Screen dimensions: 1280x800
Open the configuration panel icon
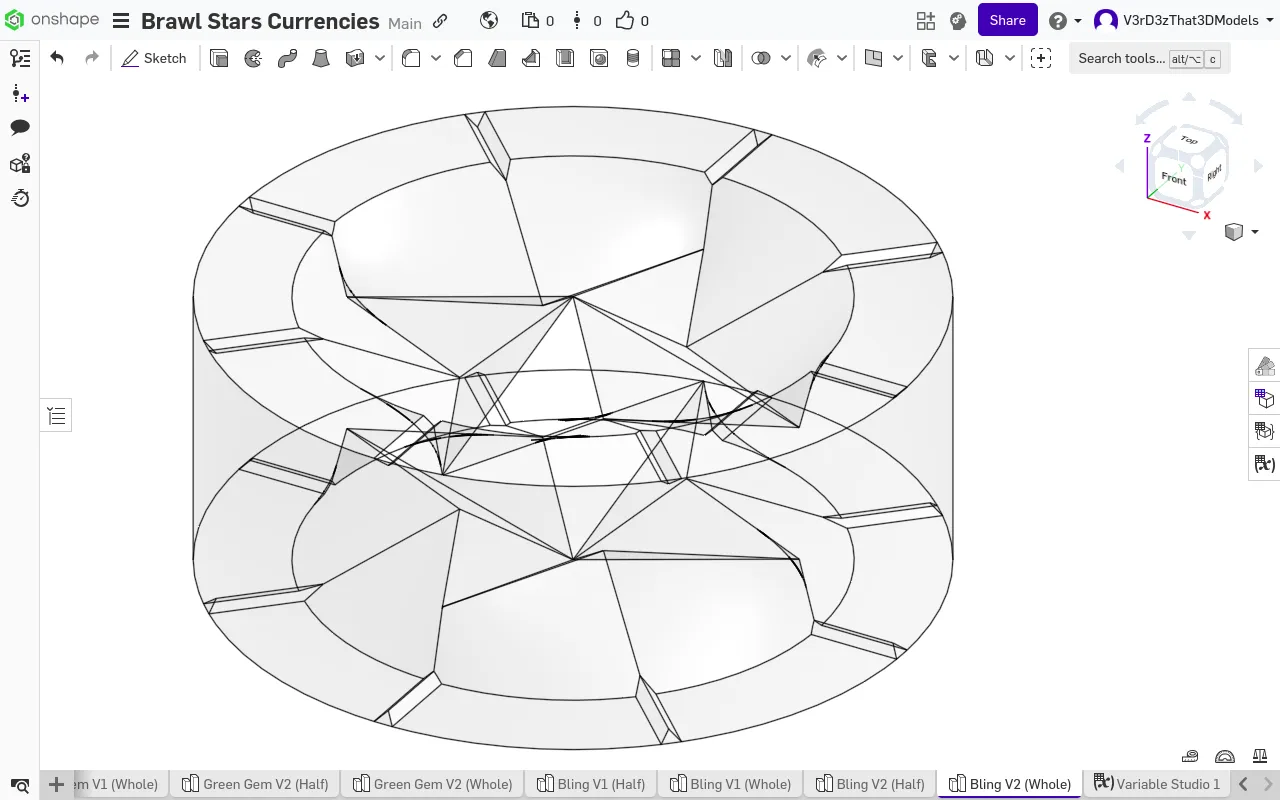pos(1265,398)
